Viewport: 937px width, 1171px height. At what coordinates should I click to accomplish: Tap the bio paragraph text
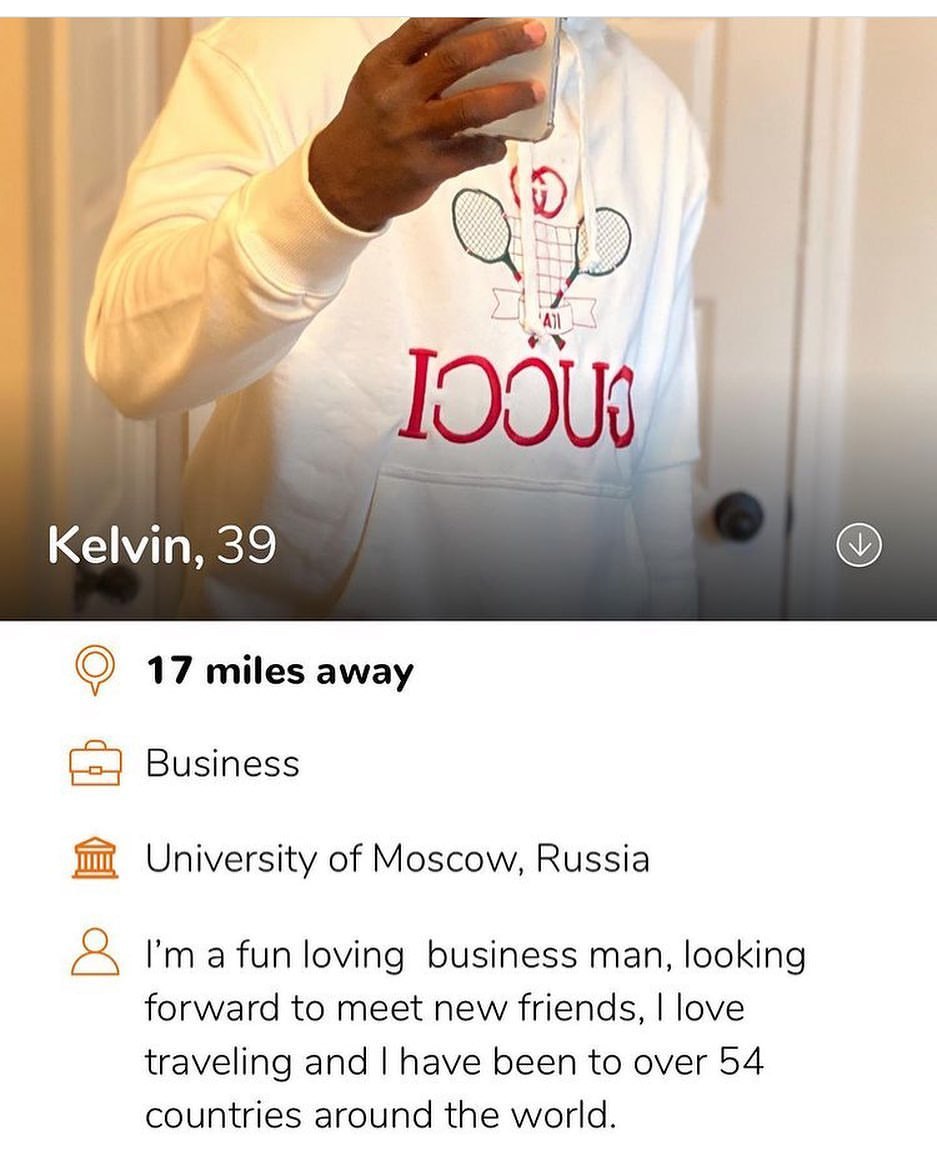click(476, 1034)
